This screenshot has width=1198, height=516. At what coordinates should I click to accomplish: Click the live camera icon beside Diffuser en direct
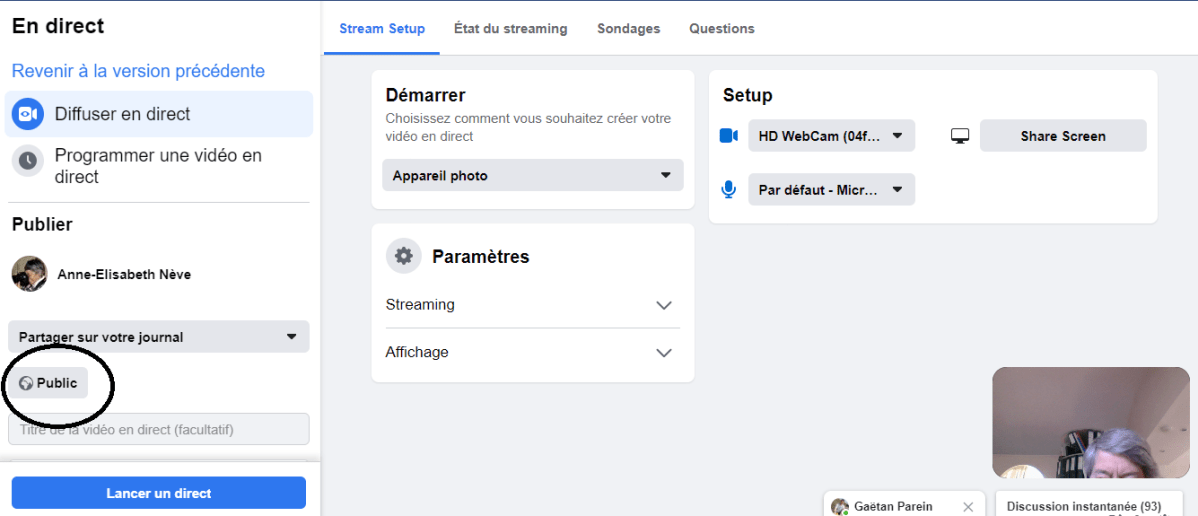[x=28, y=114]
